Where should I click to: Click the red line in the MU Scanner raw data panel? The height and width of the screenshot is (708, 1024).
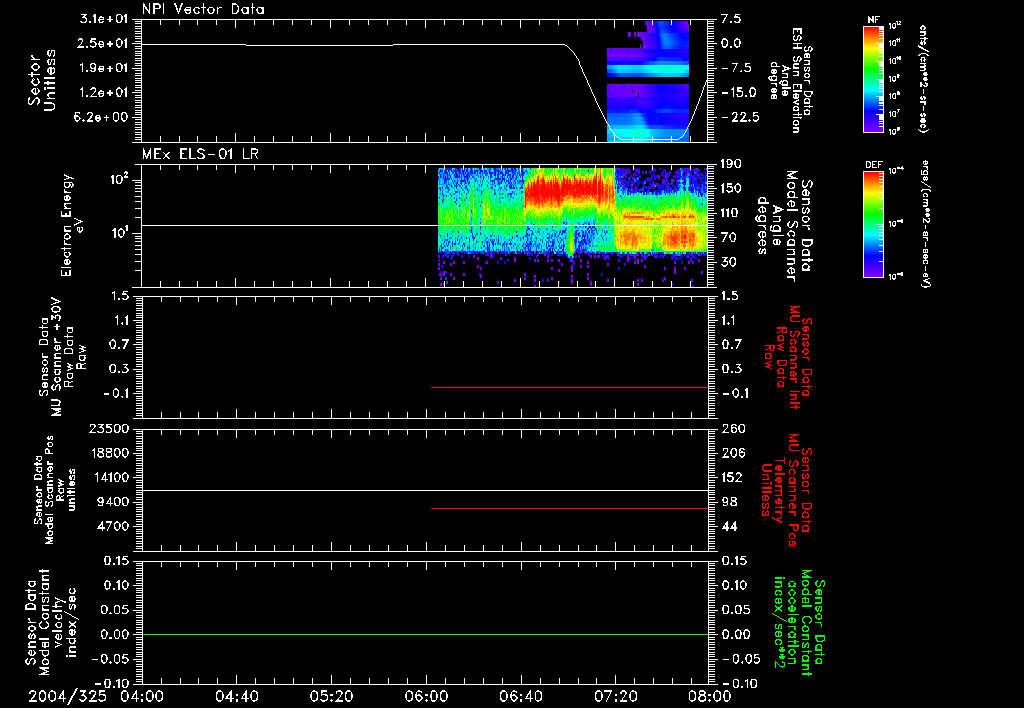[569, 387]
